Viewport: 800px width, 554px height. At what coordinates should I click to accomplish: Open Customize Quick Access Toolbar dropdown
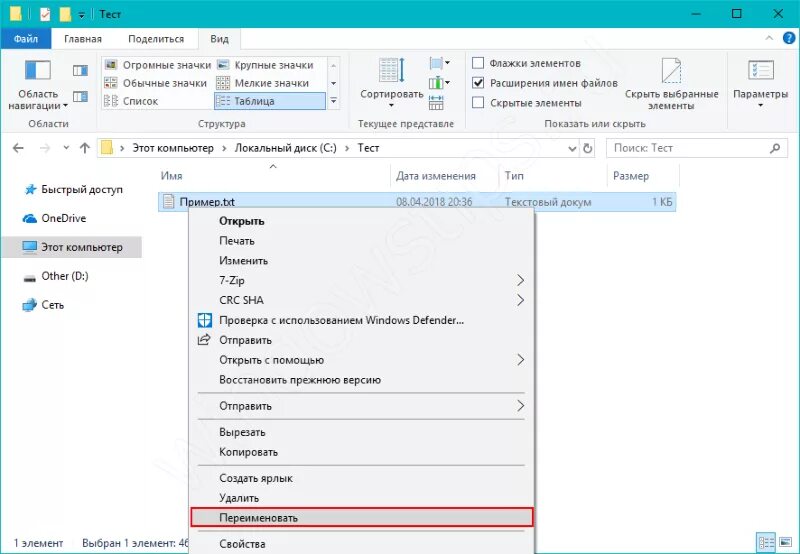tap(81, 15)
